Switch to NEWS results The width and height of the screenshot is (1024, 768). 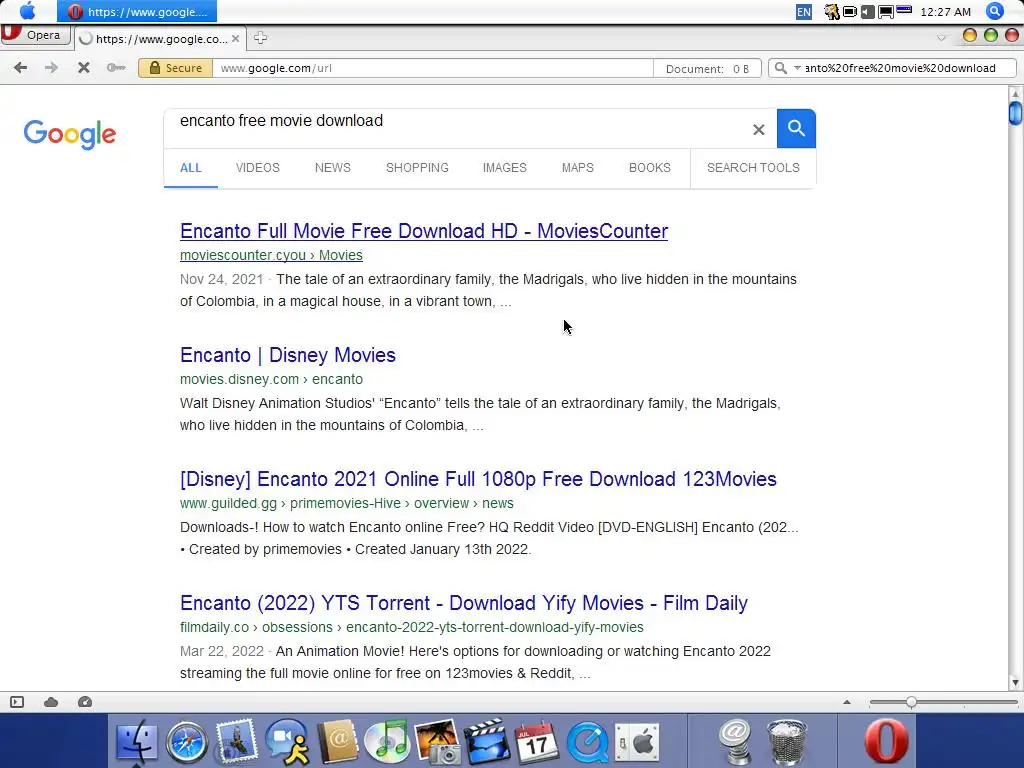[x=332, y=168]
